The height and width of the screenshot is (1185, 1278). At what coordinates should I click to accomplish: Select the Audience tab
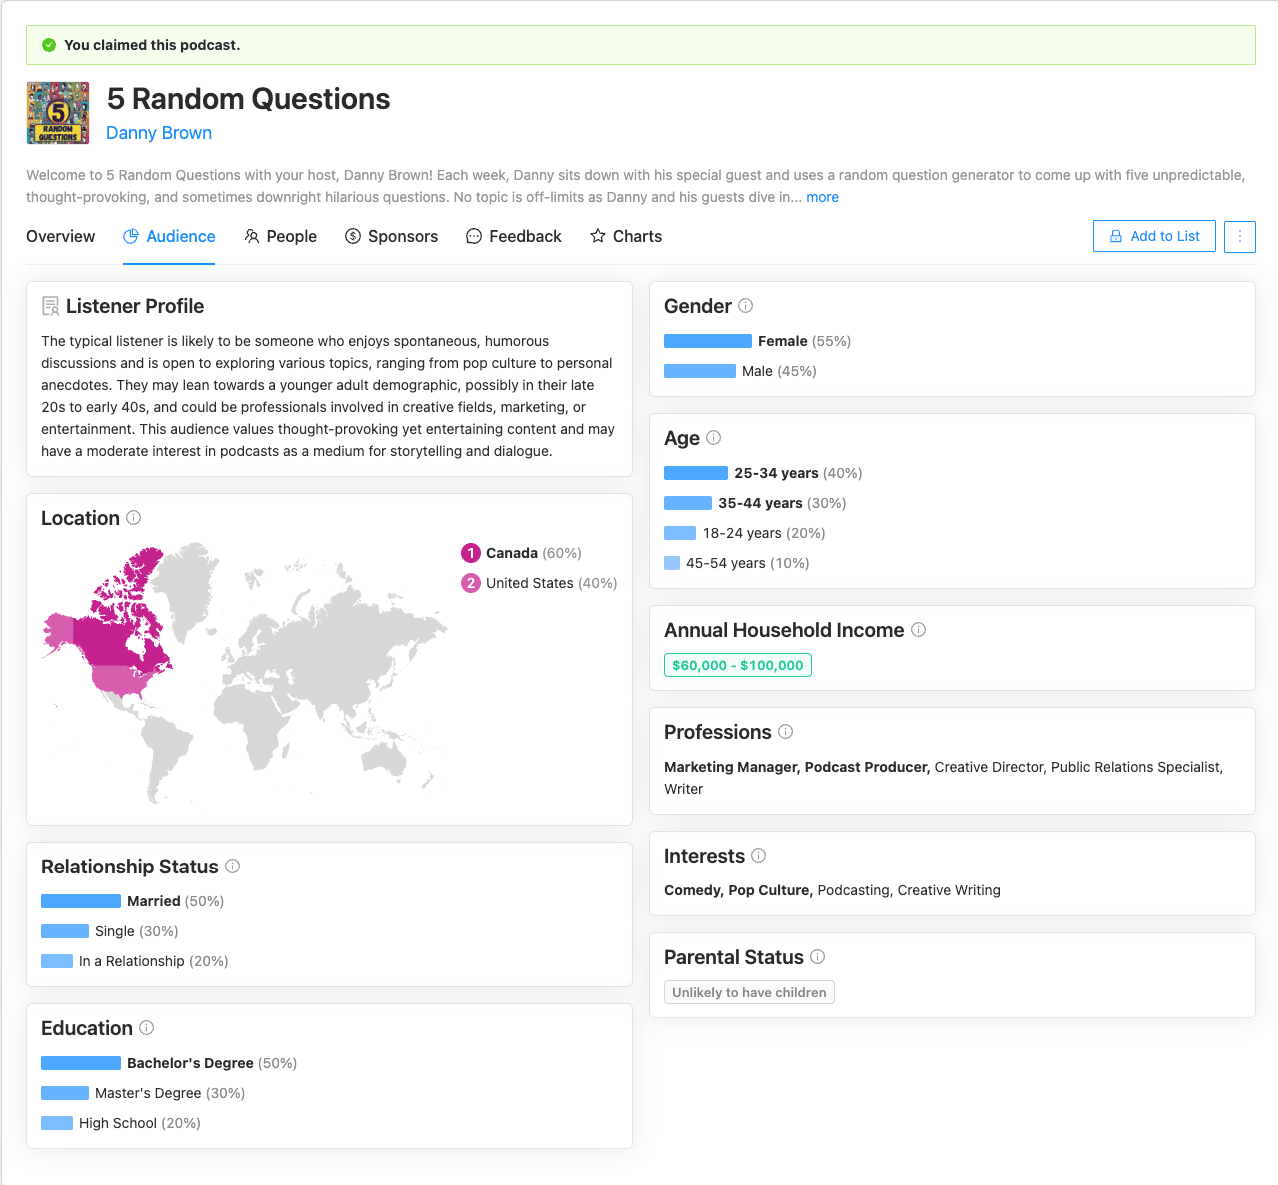(169, 236)
